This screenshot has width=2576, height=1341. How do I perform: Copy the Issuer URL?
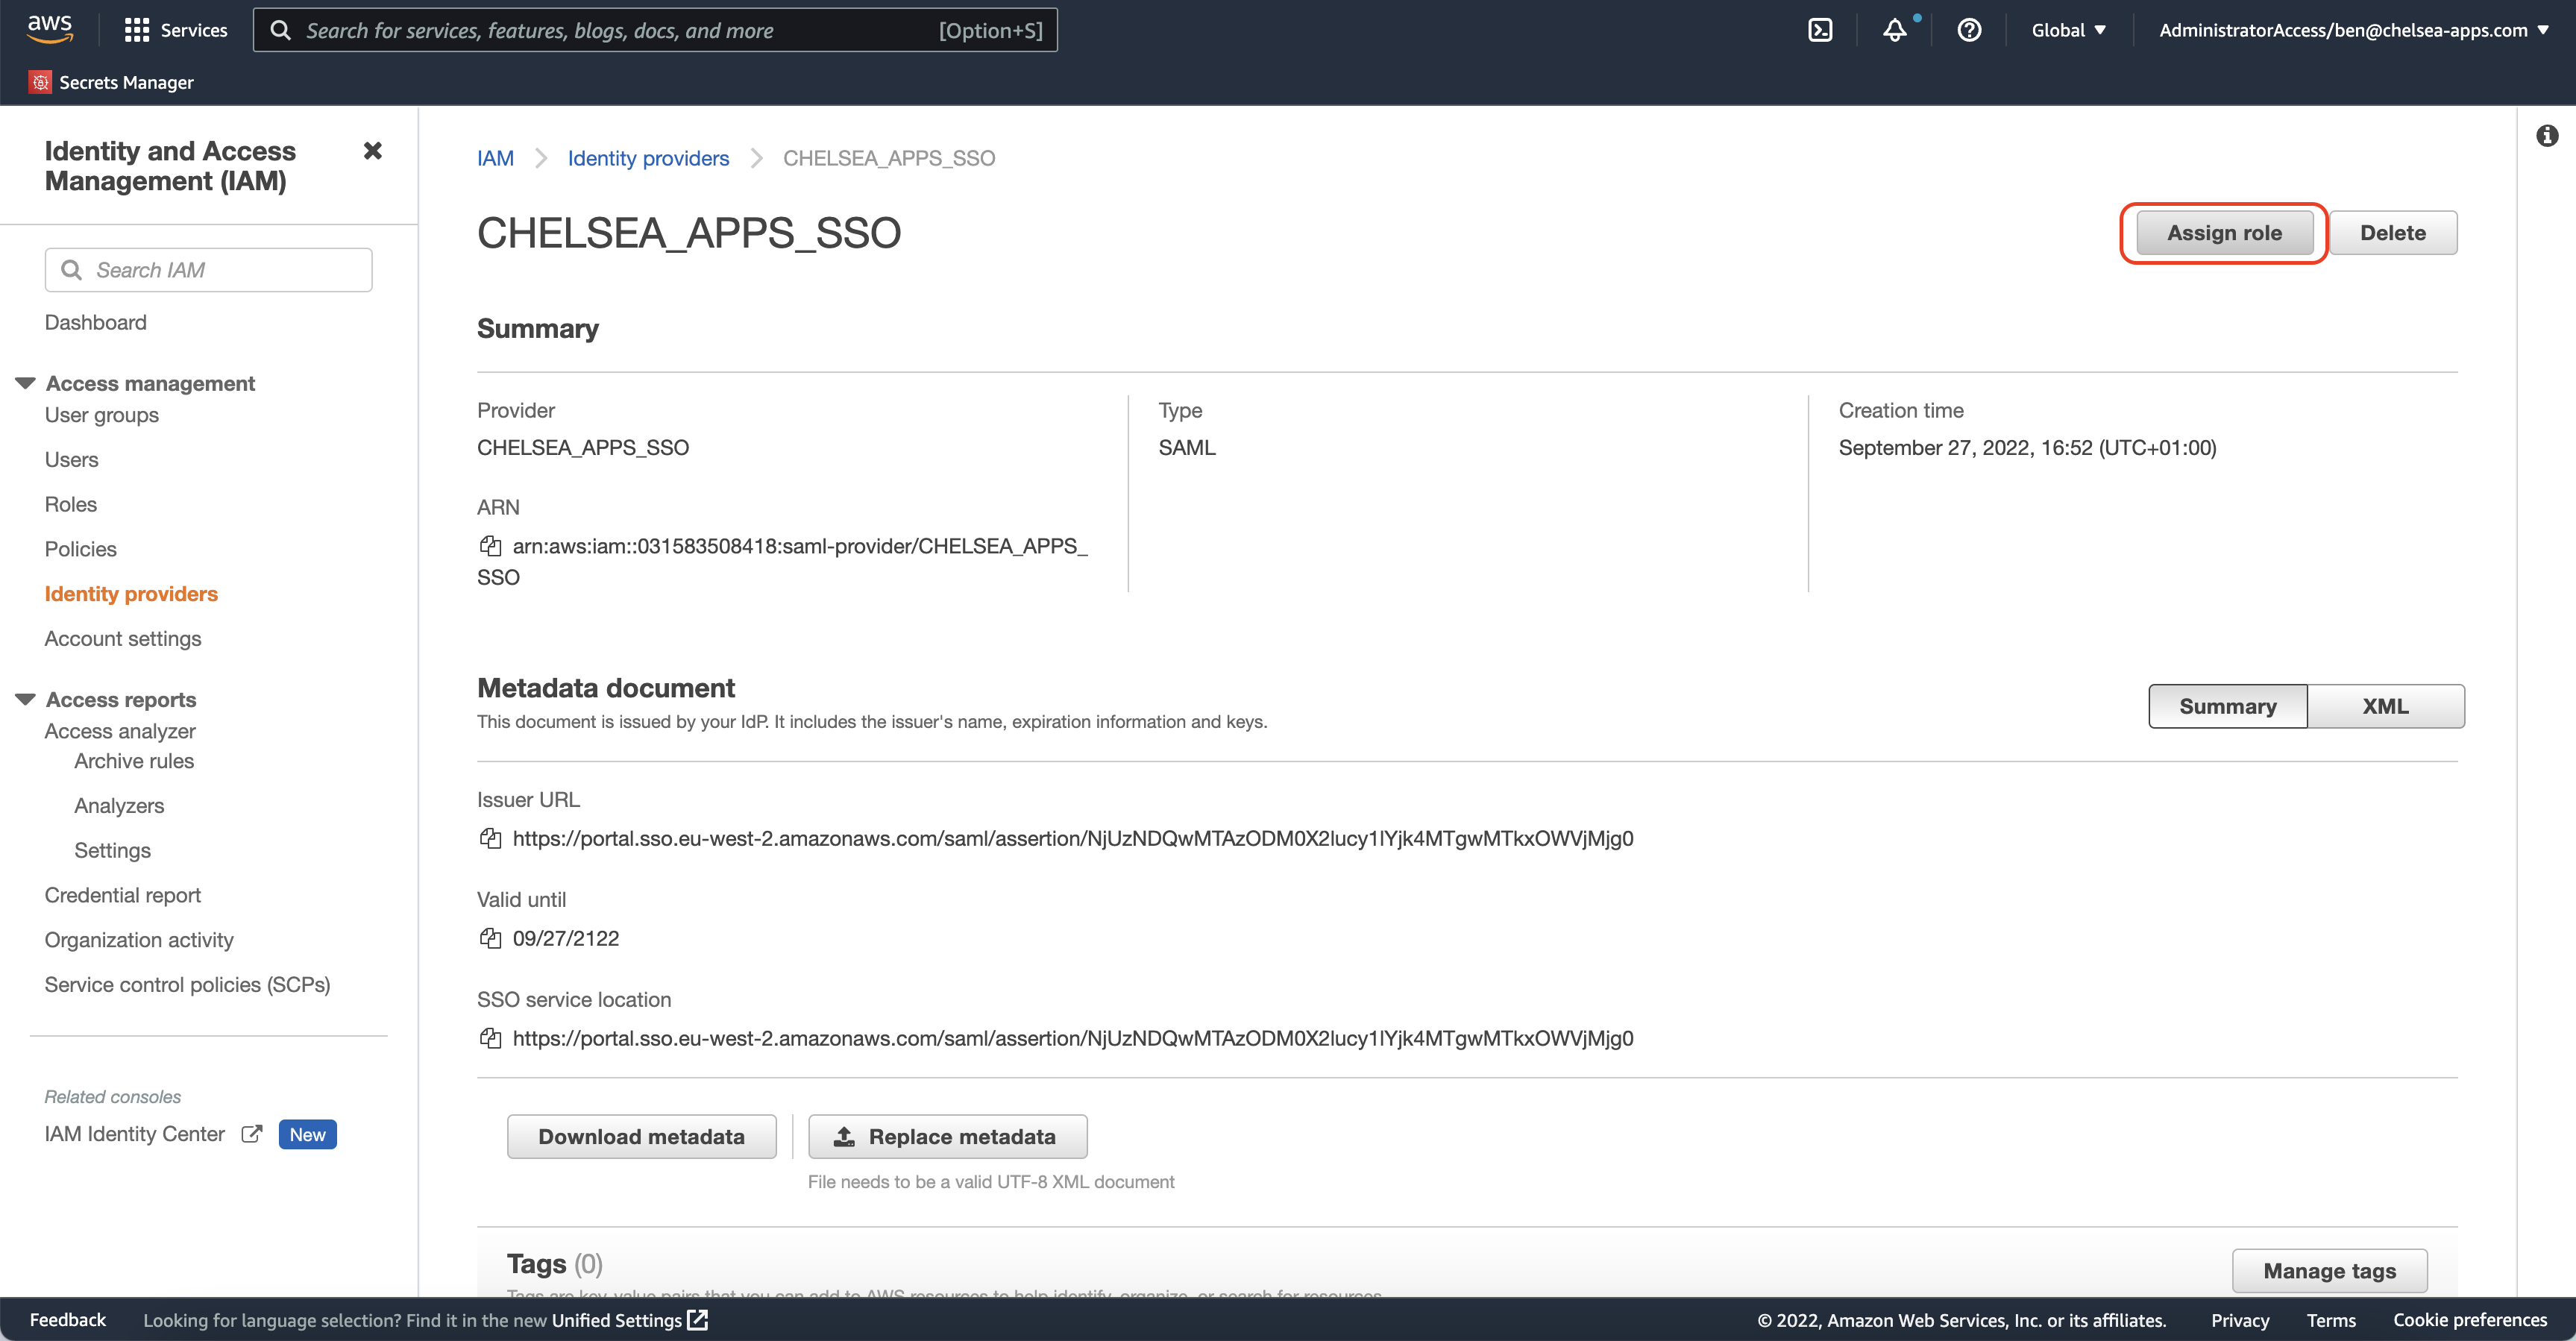(490, 838)
